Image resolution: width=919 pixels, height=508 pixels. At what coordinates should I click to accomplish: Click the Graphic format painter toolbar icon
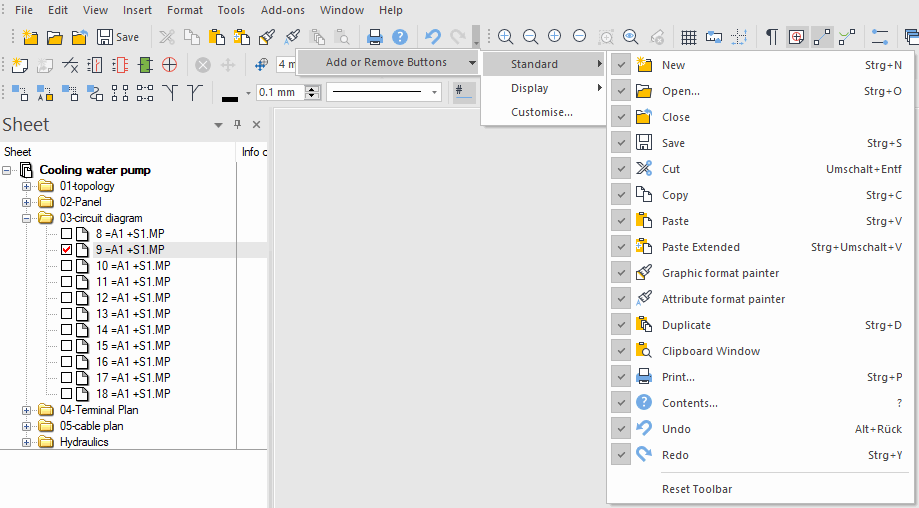(267, 37)
